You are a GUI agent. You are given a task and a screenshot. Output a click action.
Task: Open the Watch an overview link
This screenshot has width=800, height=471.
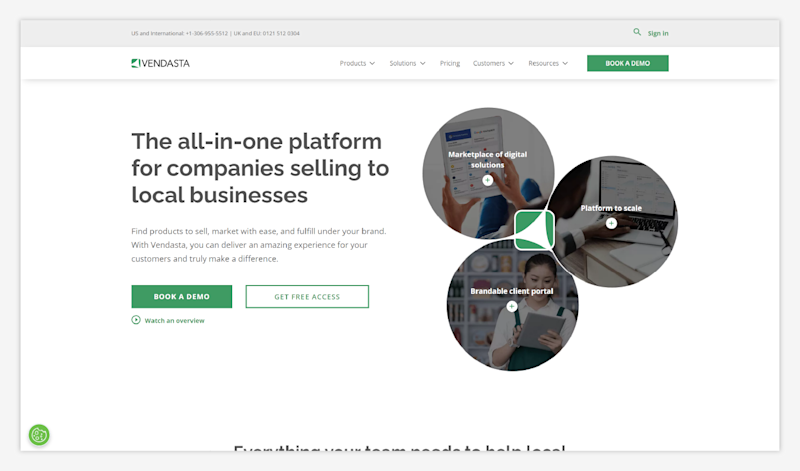[174, 320]
